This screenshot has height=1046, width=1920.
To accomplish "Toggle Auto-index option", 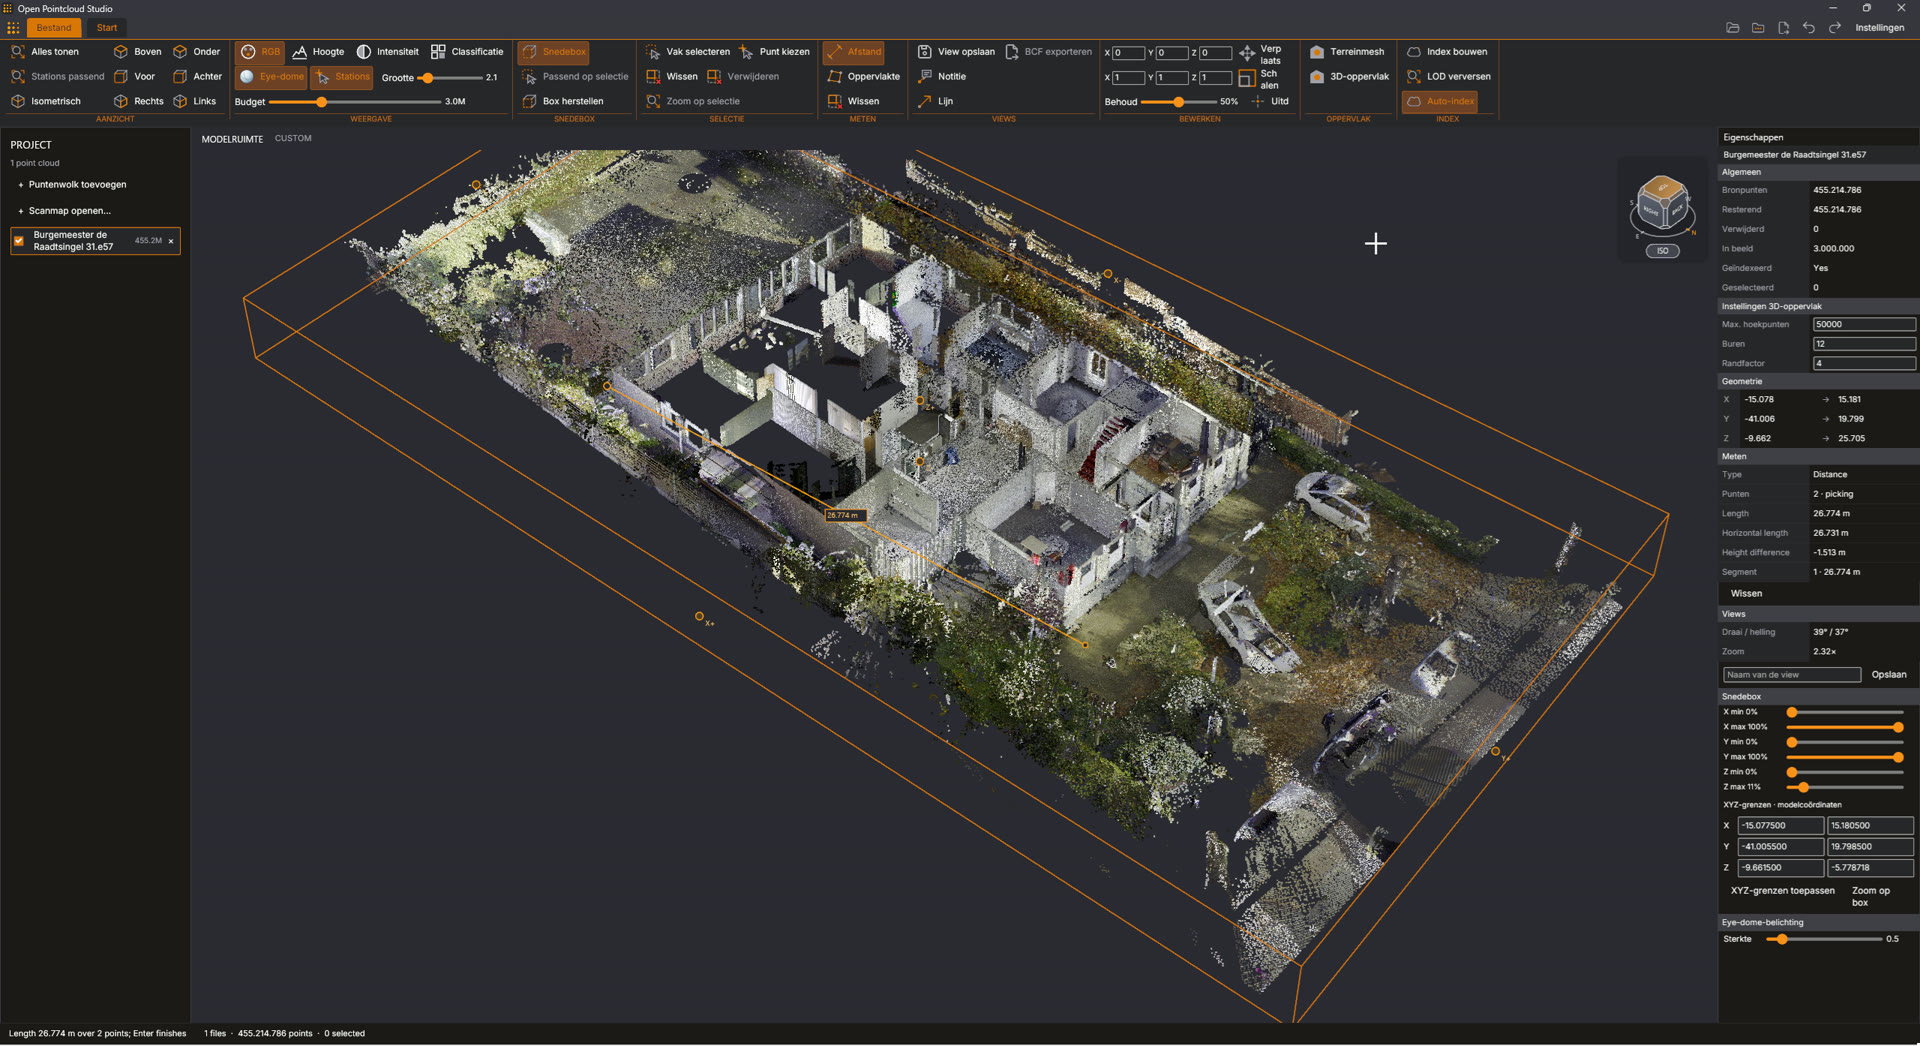I will pos(1440,101).
